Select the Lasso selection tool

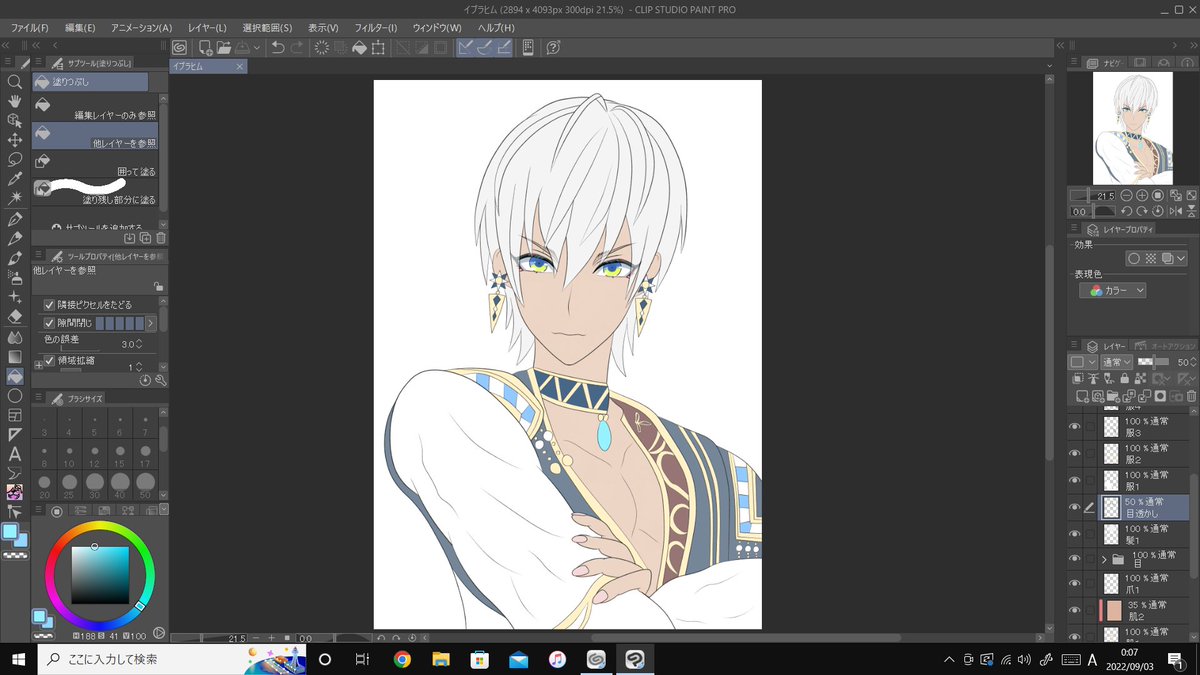(15, 160)
